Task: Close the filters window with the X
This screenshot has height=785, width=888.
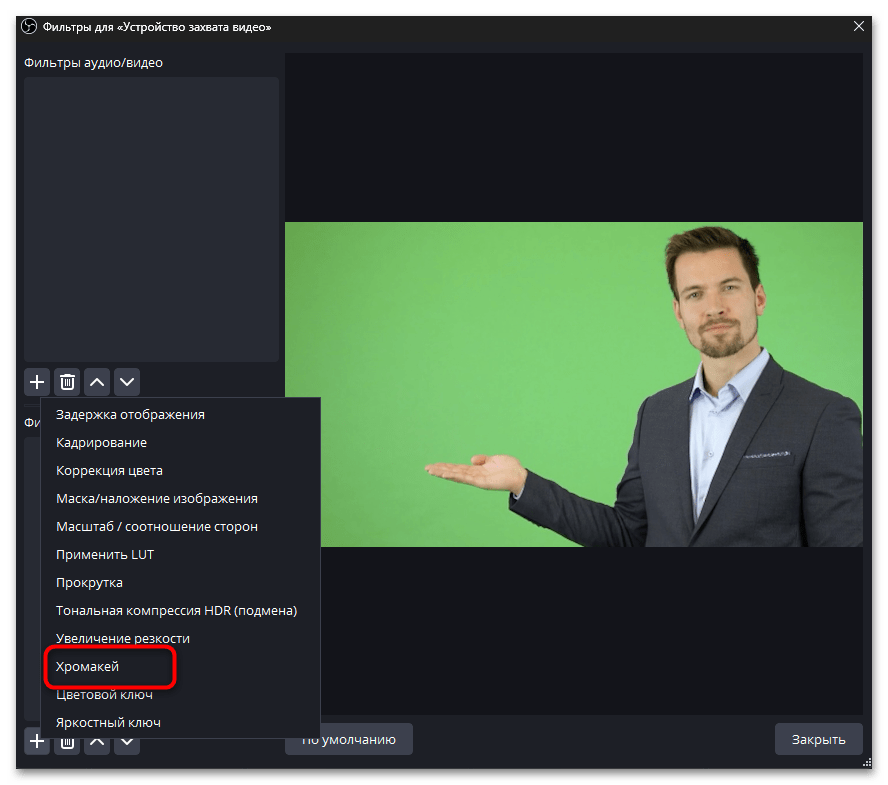Action: [858, 26]
